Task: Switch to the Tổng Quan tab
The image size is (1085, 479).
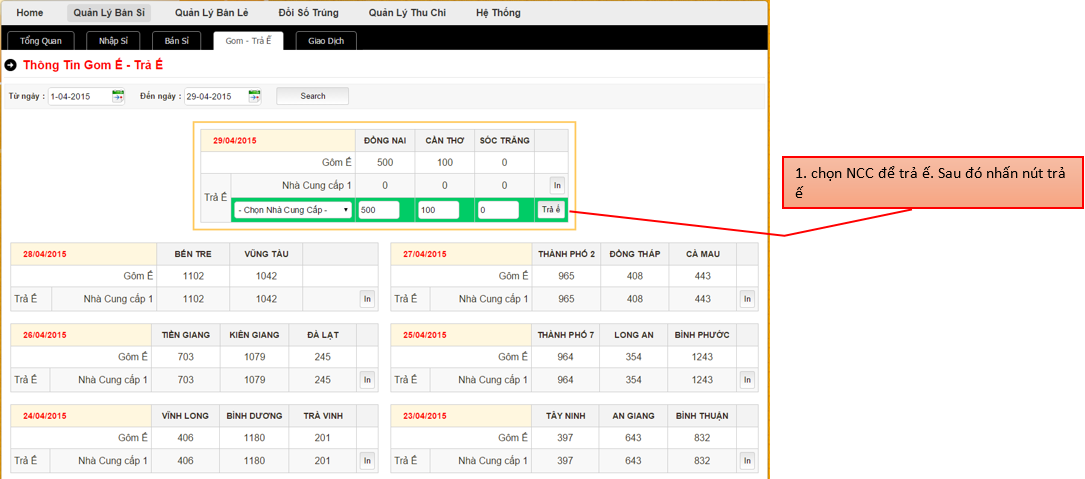Action: (41, 41)
